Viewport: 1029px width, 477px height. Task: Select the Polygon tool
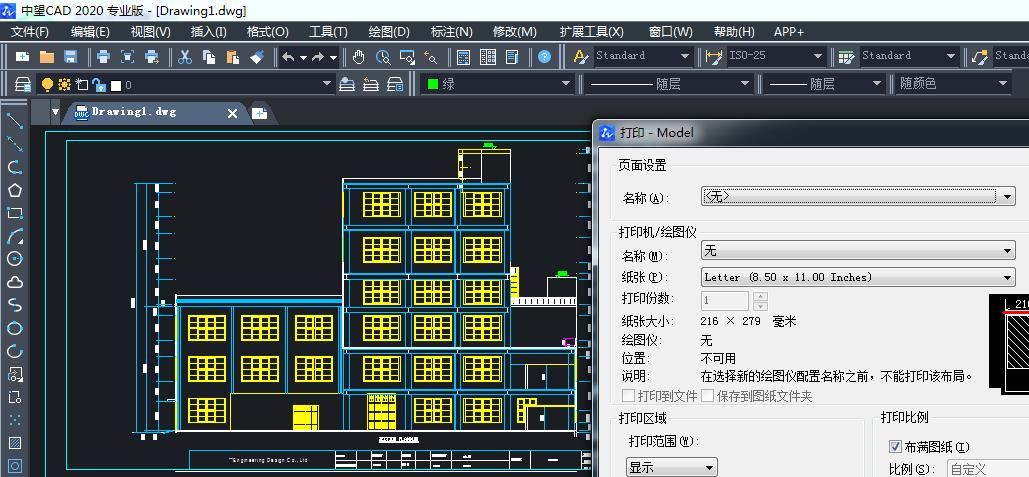coord(14,190)
